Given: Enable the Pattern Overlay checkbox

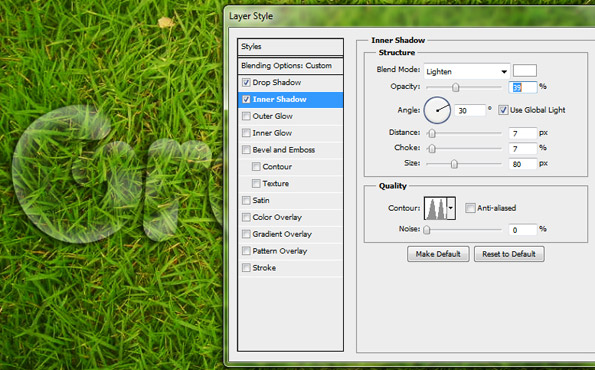Looking at the screenshot, I should [246, 251].
